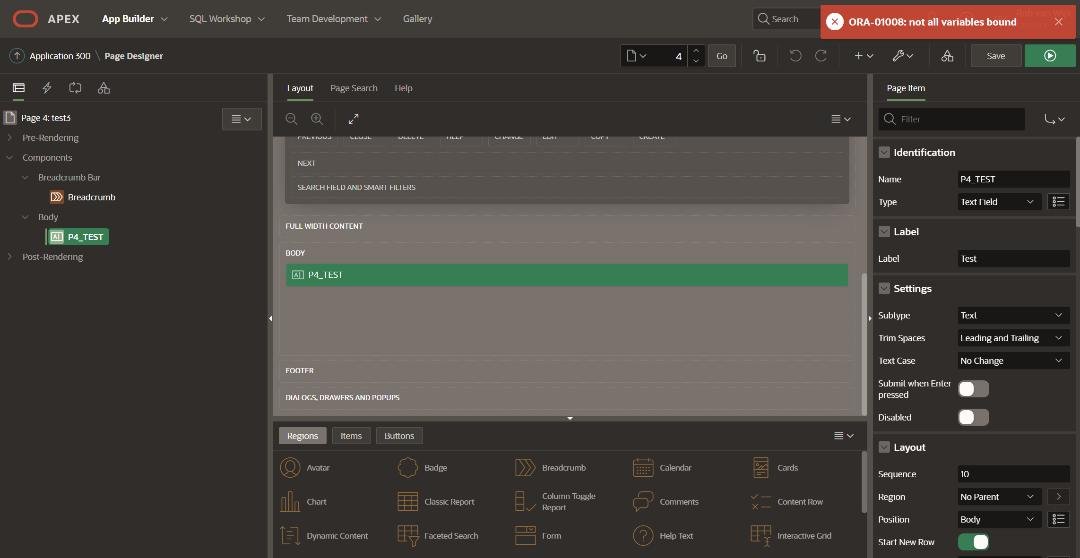This screenshot has width=1080, height=558.
Task: Select the Badge region icon
Action: 408,468
